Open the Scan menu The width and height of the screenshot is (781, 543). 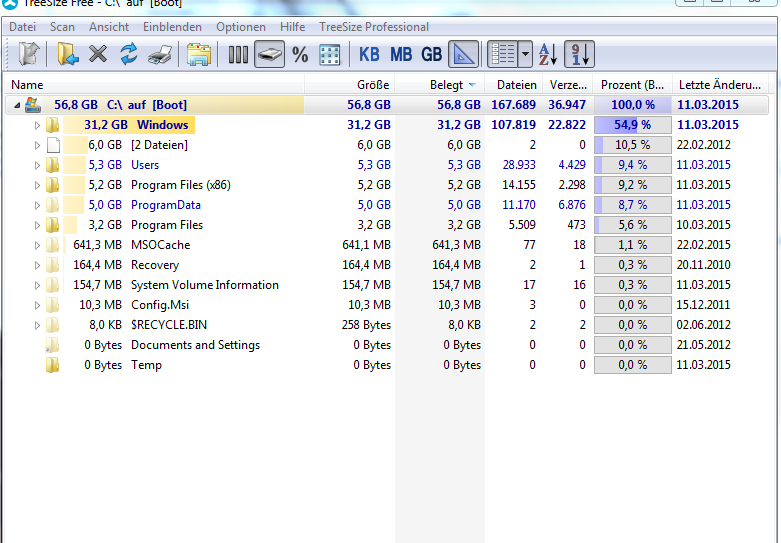tap(62, 27)
